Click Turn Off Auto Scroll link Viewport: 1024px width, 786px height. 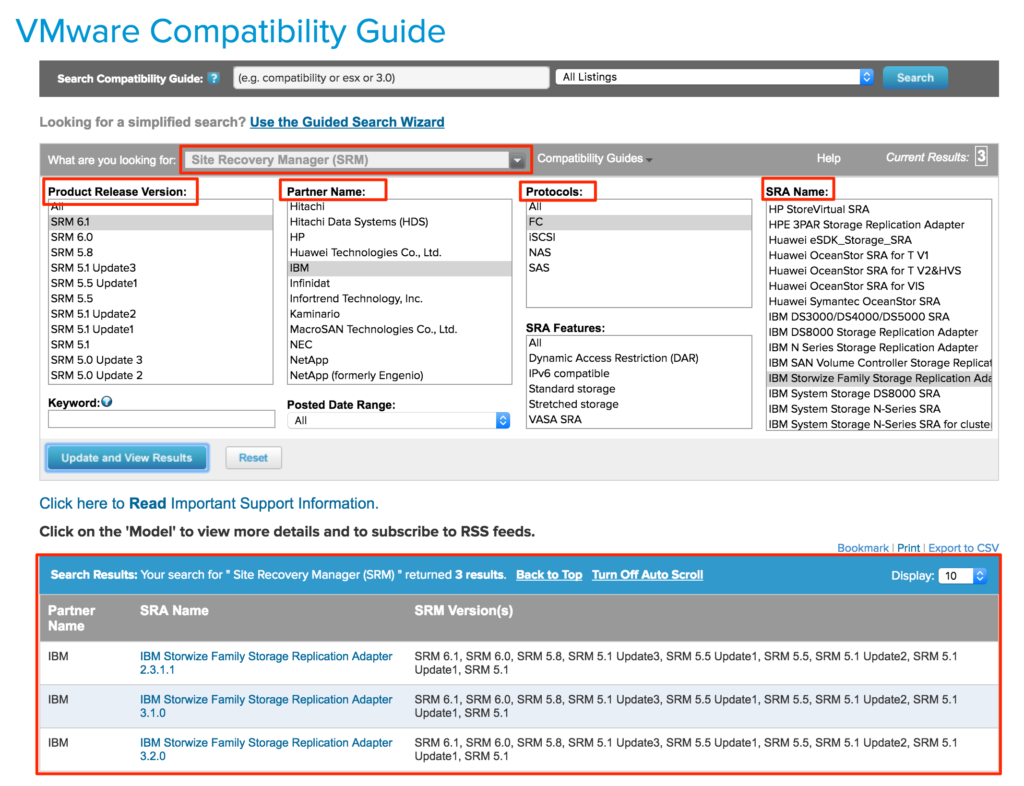pos(647,575)
